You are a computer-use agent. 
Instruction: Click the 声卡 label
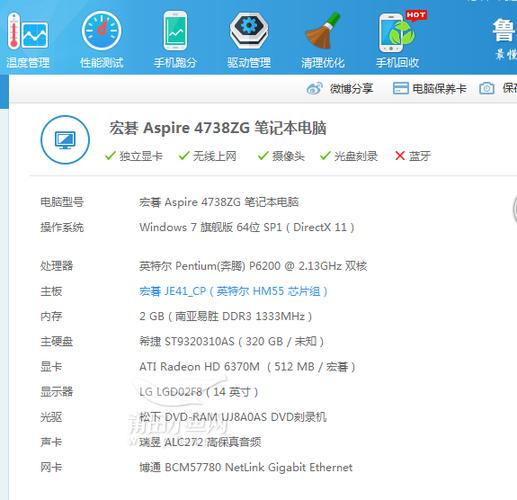coord(51,442)
